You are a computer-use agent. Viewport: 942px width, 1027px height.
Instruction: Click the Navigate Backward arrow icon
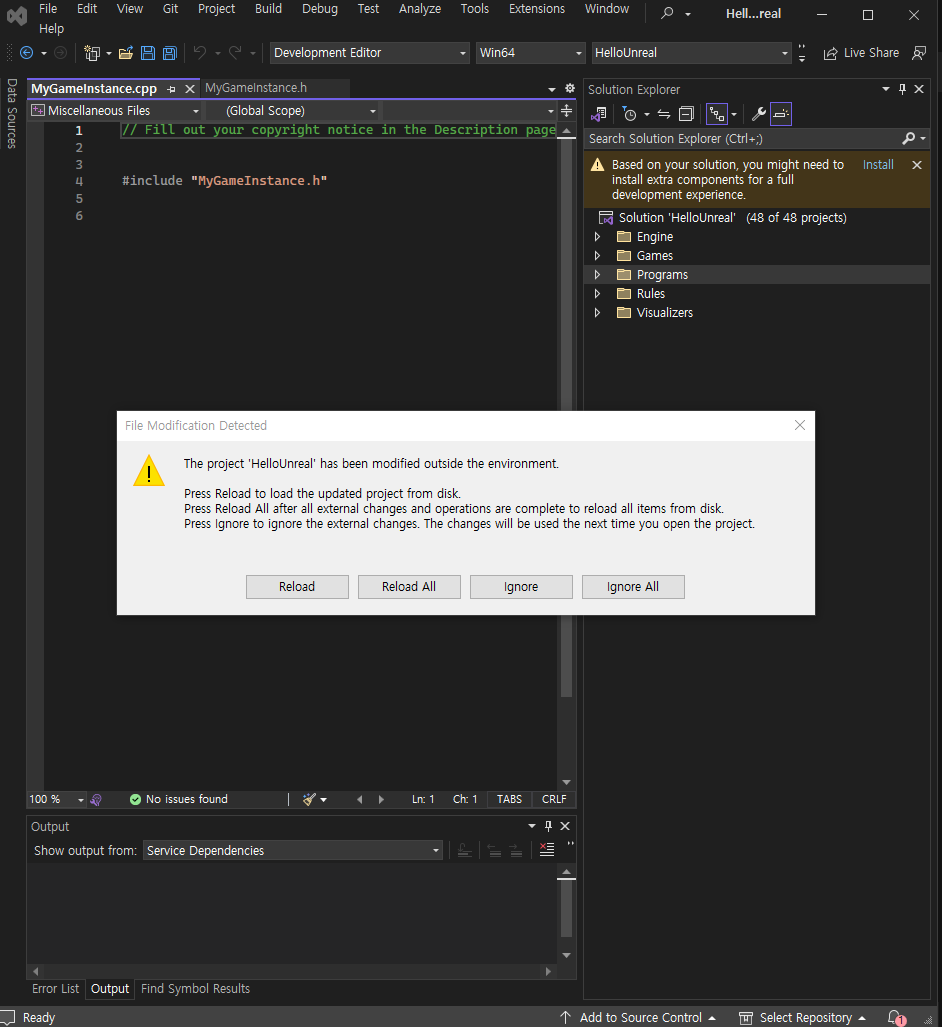click(x=27, y=53)
